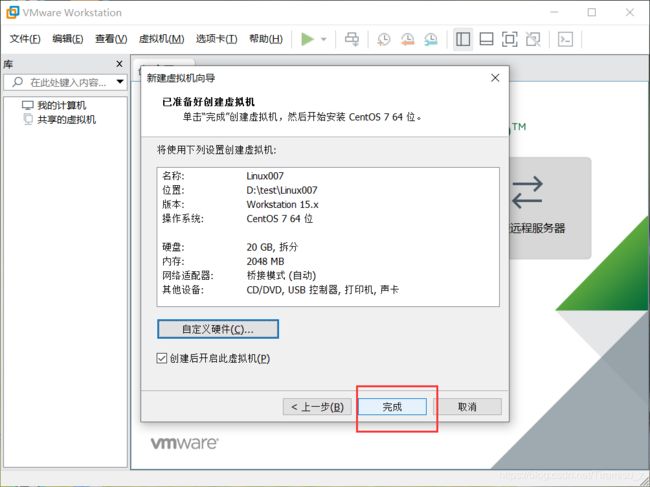
Task: Click the CentOS 7 64 位 OS value
Action: [279, 218]
